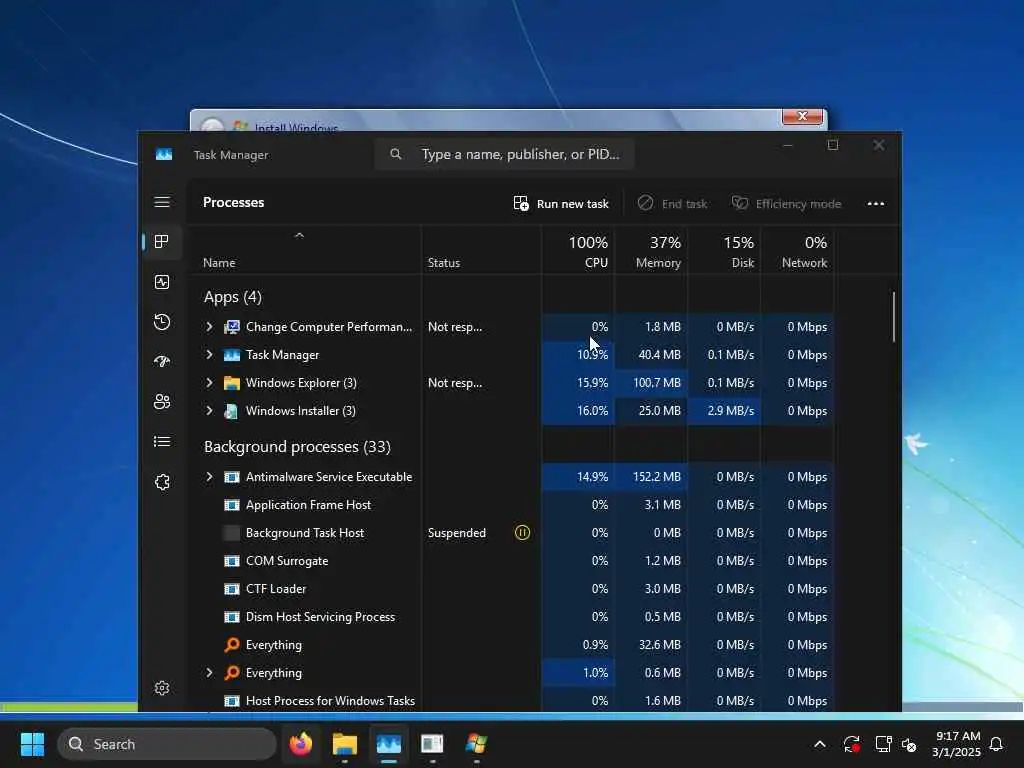1024x768 pixels.
Task: Open App history page from sidebar
Action: click(162, 322)
